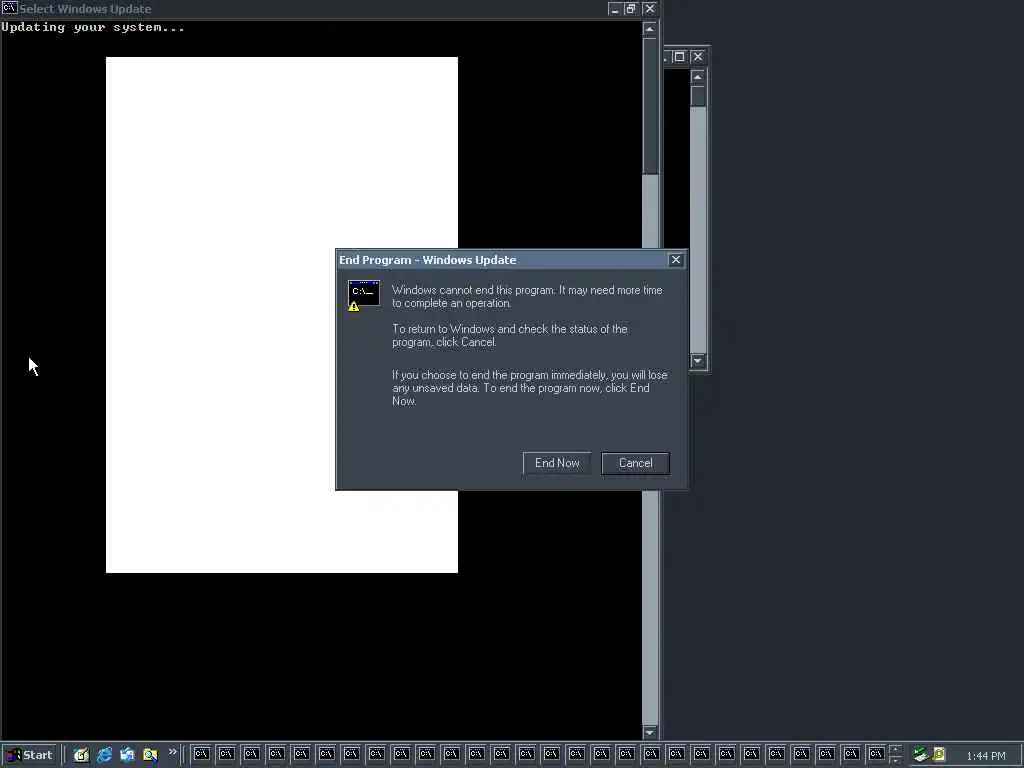Click the first Quick Launch icon beside Start
Screen dimensions: 1024x768
(x=81, y=755)
